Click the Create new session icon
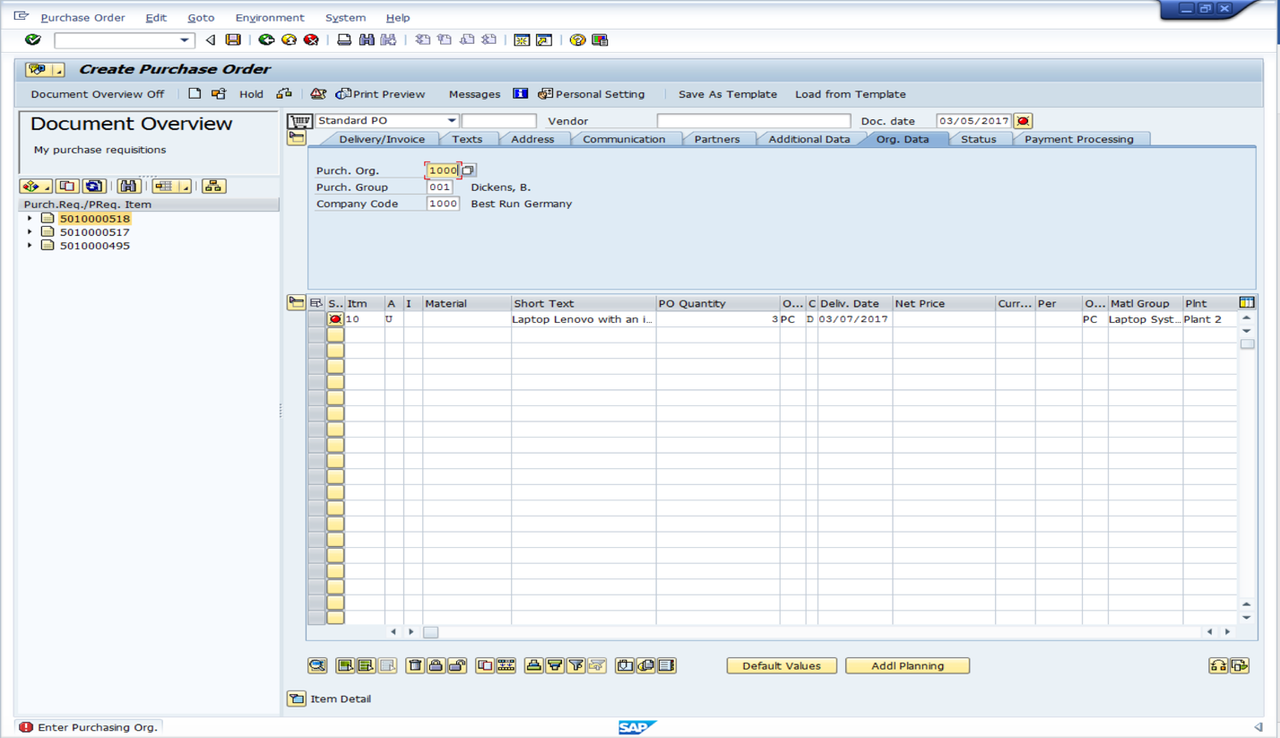 pos(521,40)
